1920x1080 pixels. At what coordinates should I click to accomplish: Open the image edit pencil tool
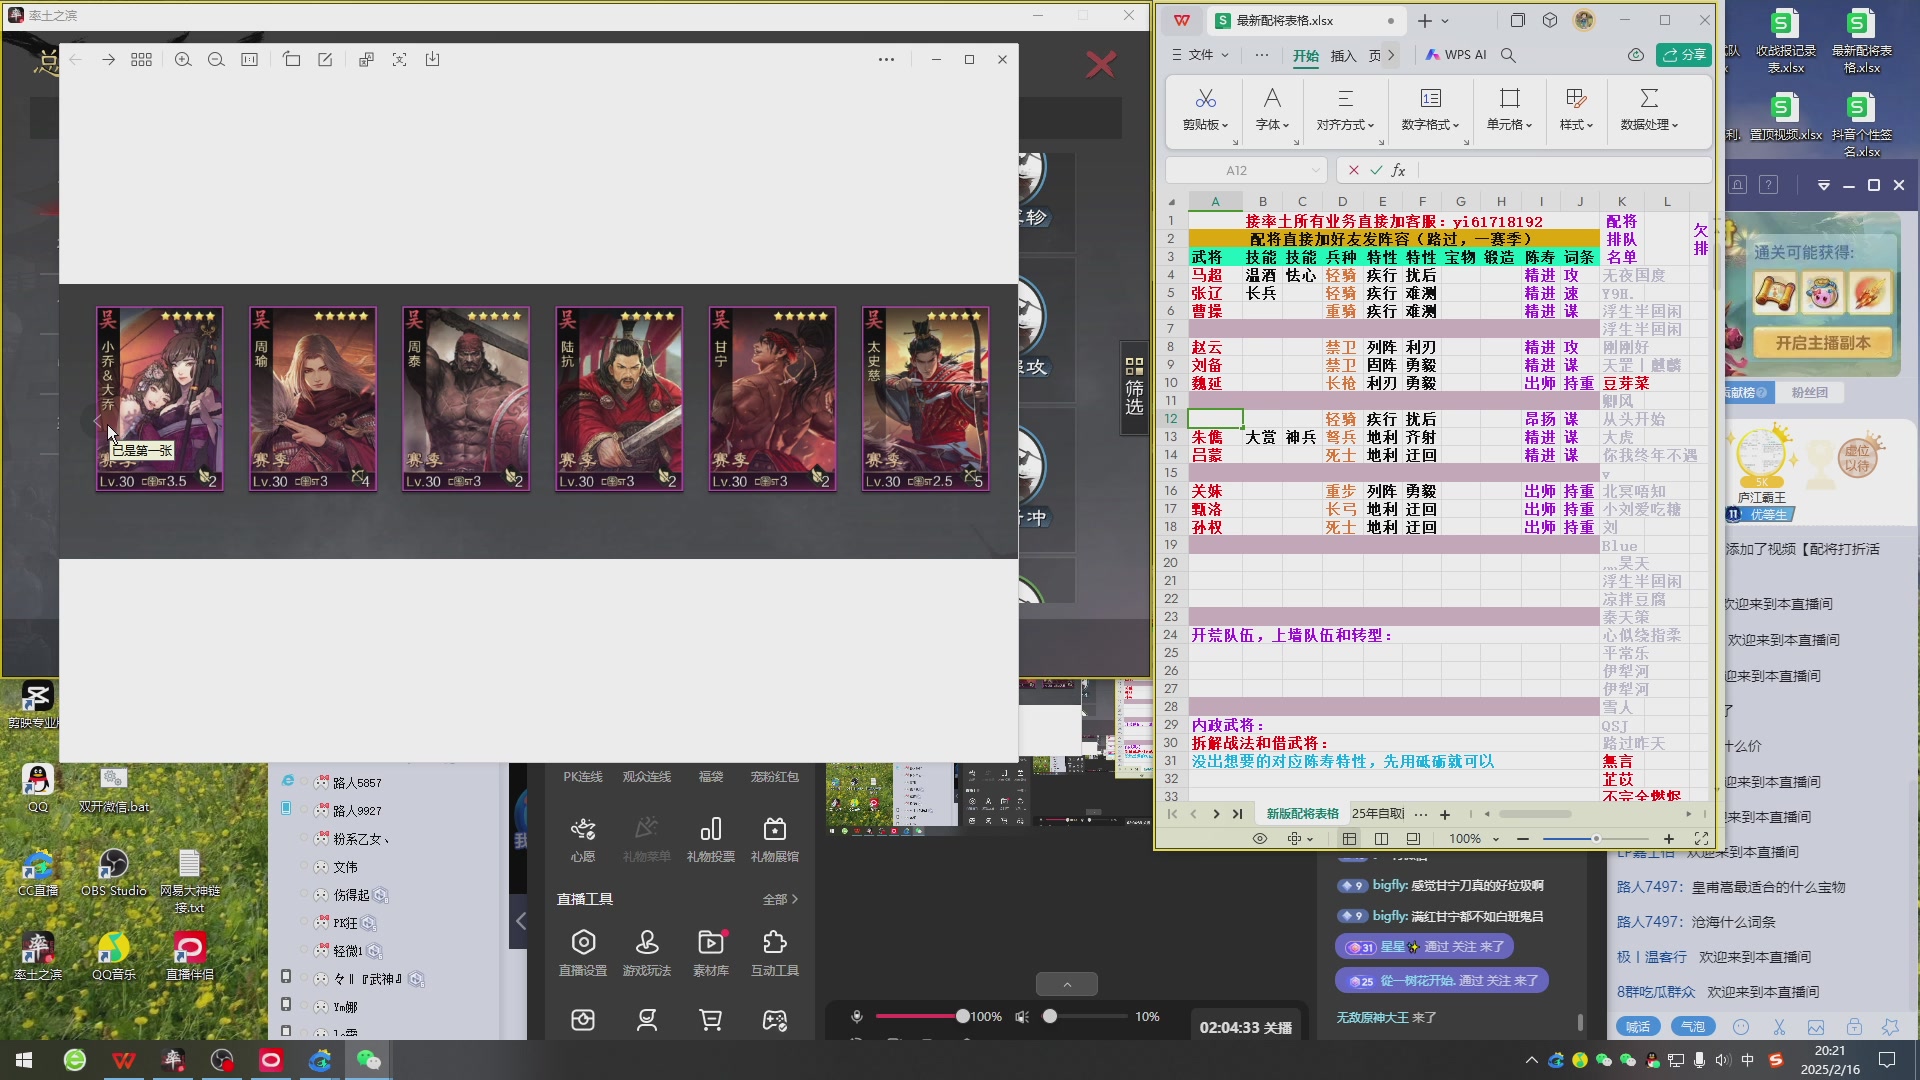point(325,60)
